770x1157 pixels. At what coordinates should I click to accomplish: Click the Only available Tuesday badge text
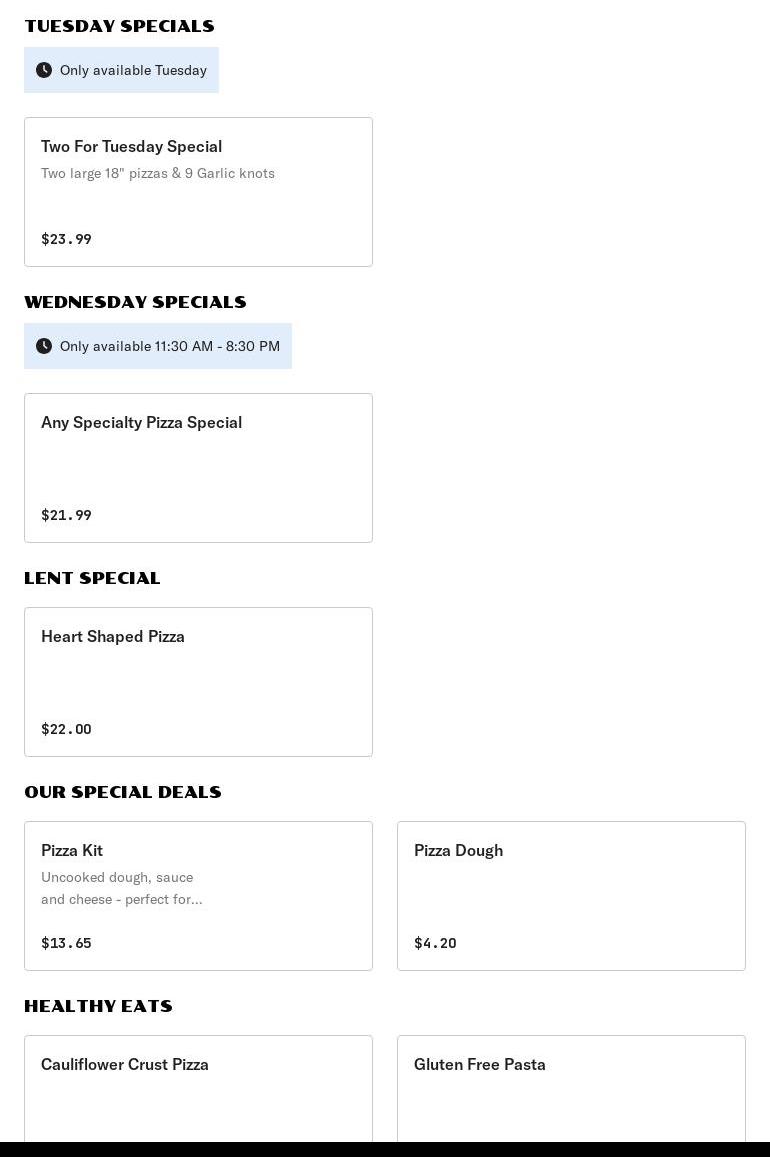(133, 70)
